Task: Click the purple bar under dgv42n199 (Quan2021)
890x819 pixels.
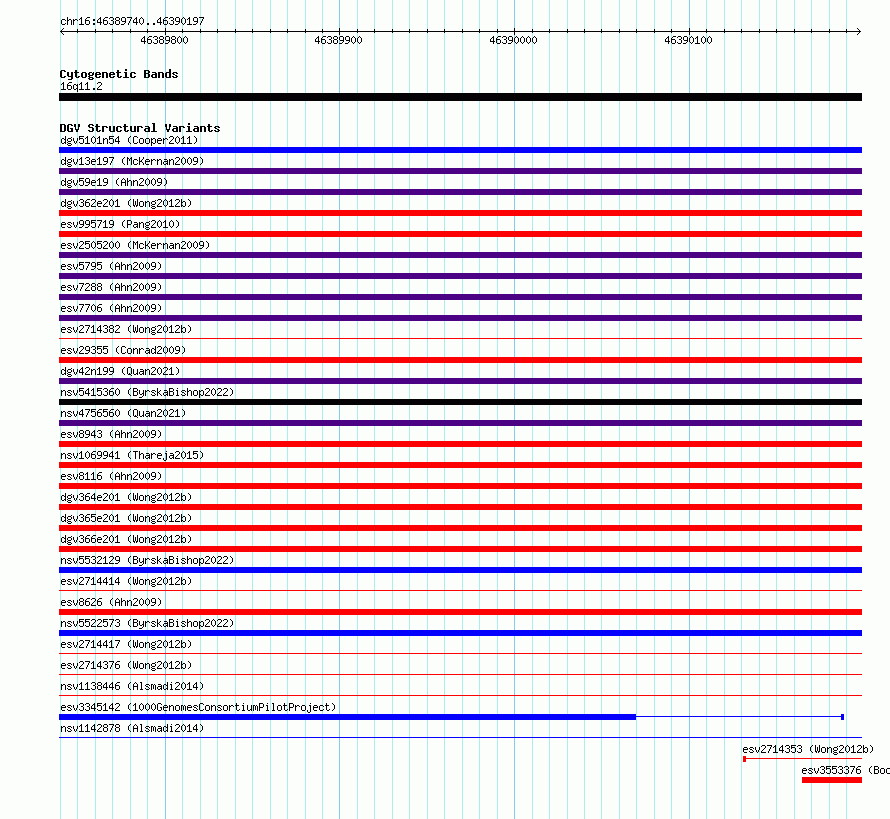Action: 460,381
